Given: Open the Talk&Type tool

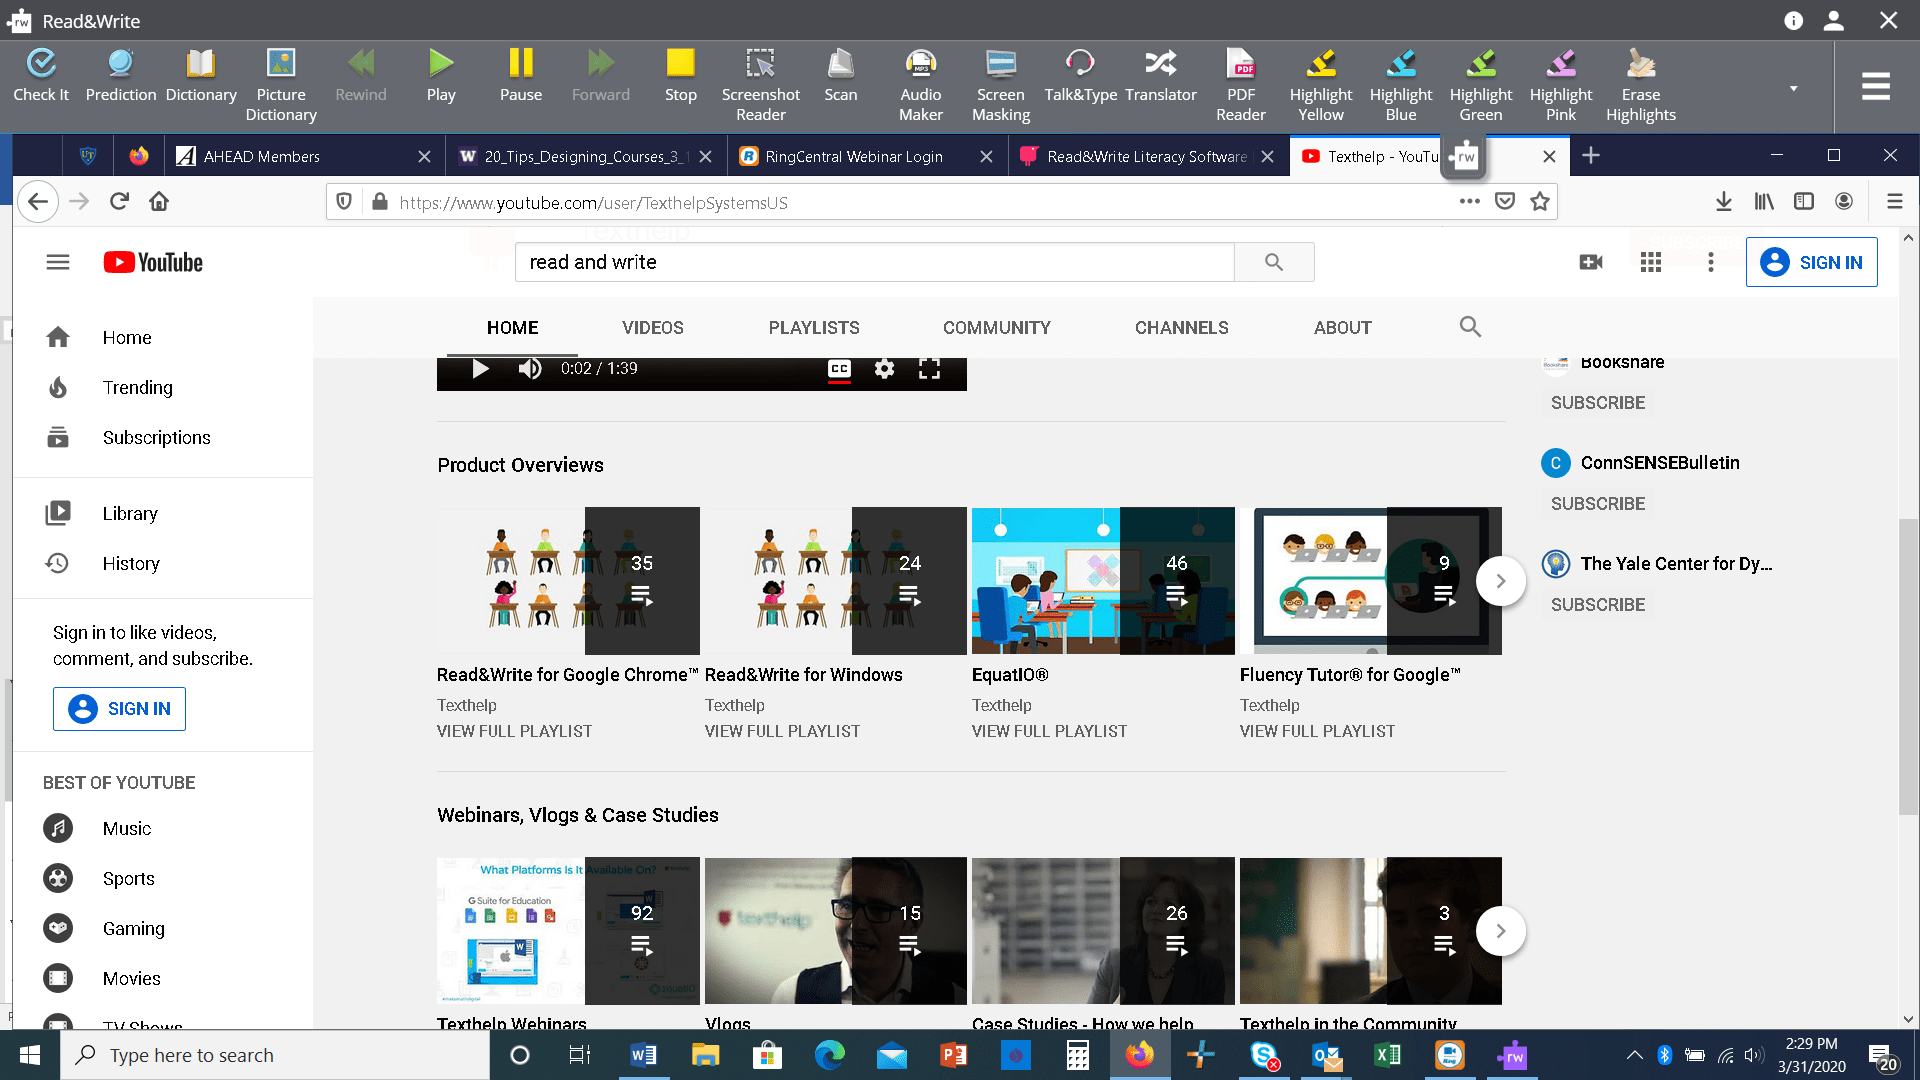Looking at the screenshot, I should coord(1081,76).
